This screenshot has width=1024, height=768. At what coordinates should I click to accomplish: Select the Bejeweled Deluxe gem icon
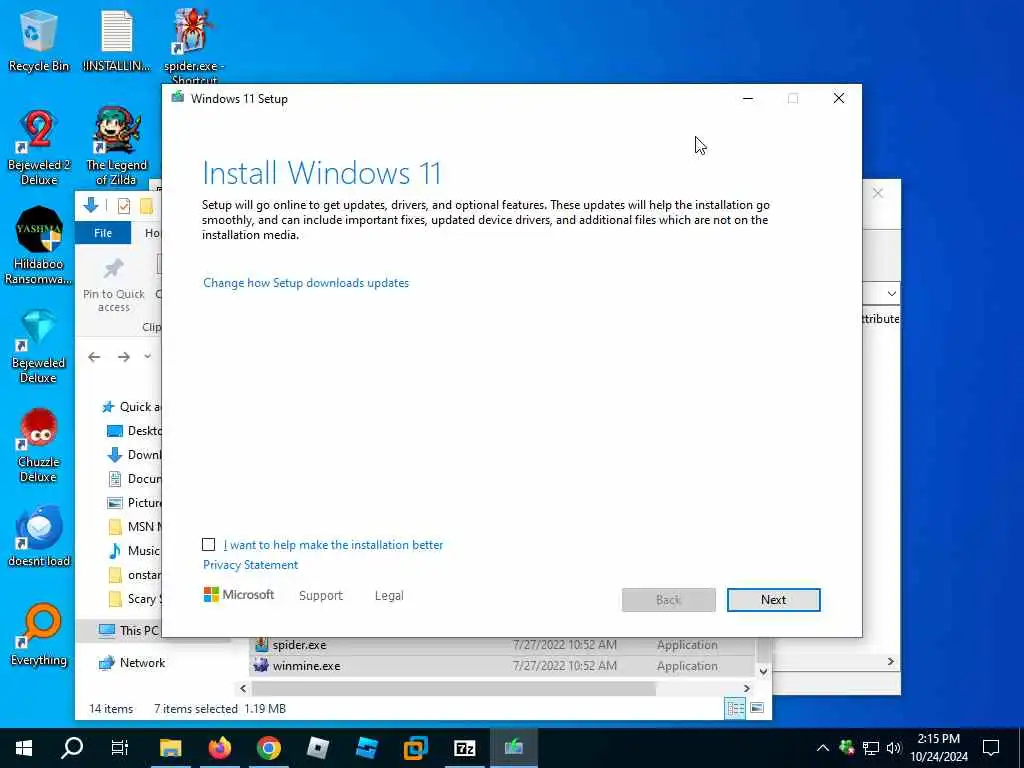tap(38, 347)
